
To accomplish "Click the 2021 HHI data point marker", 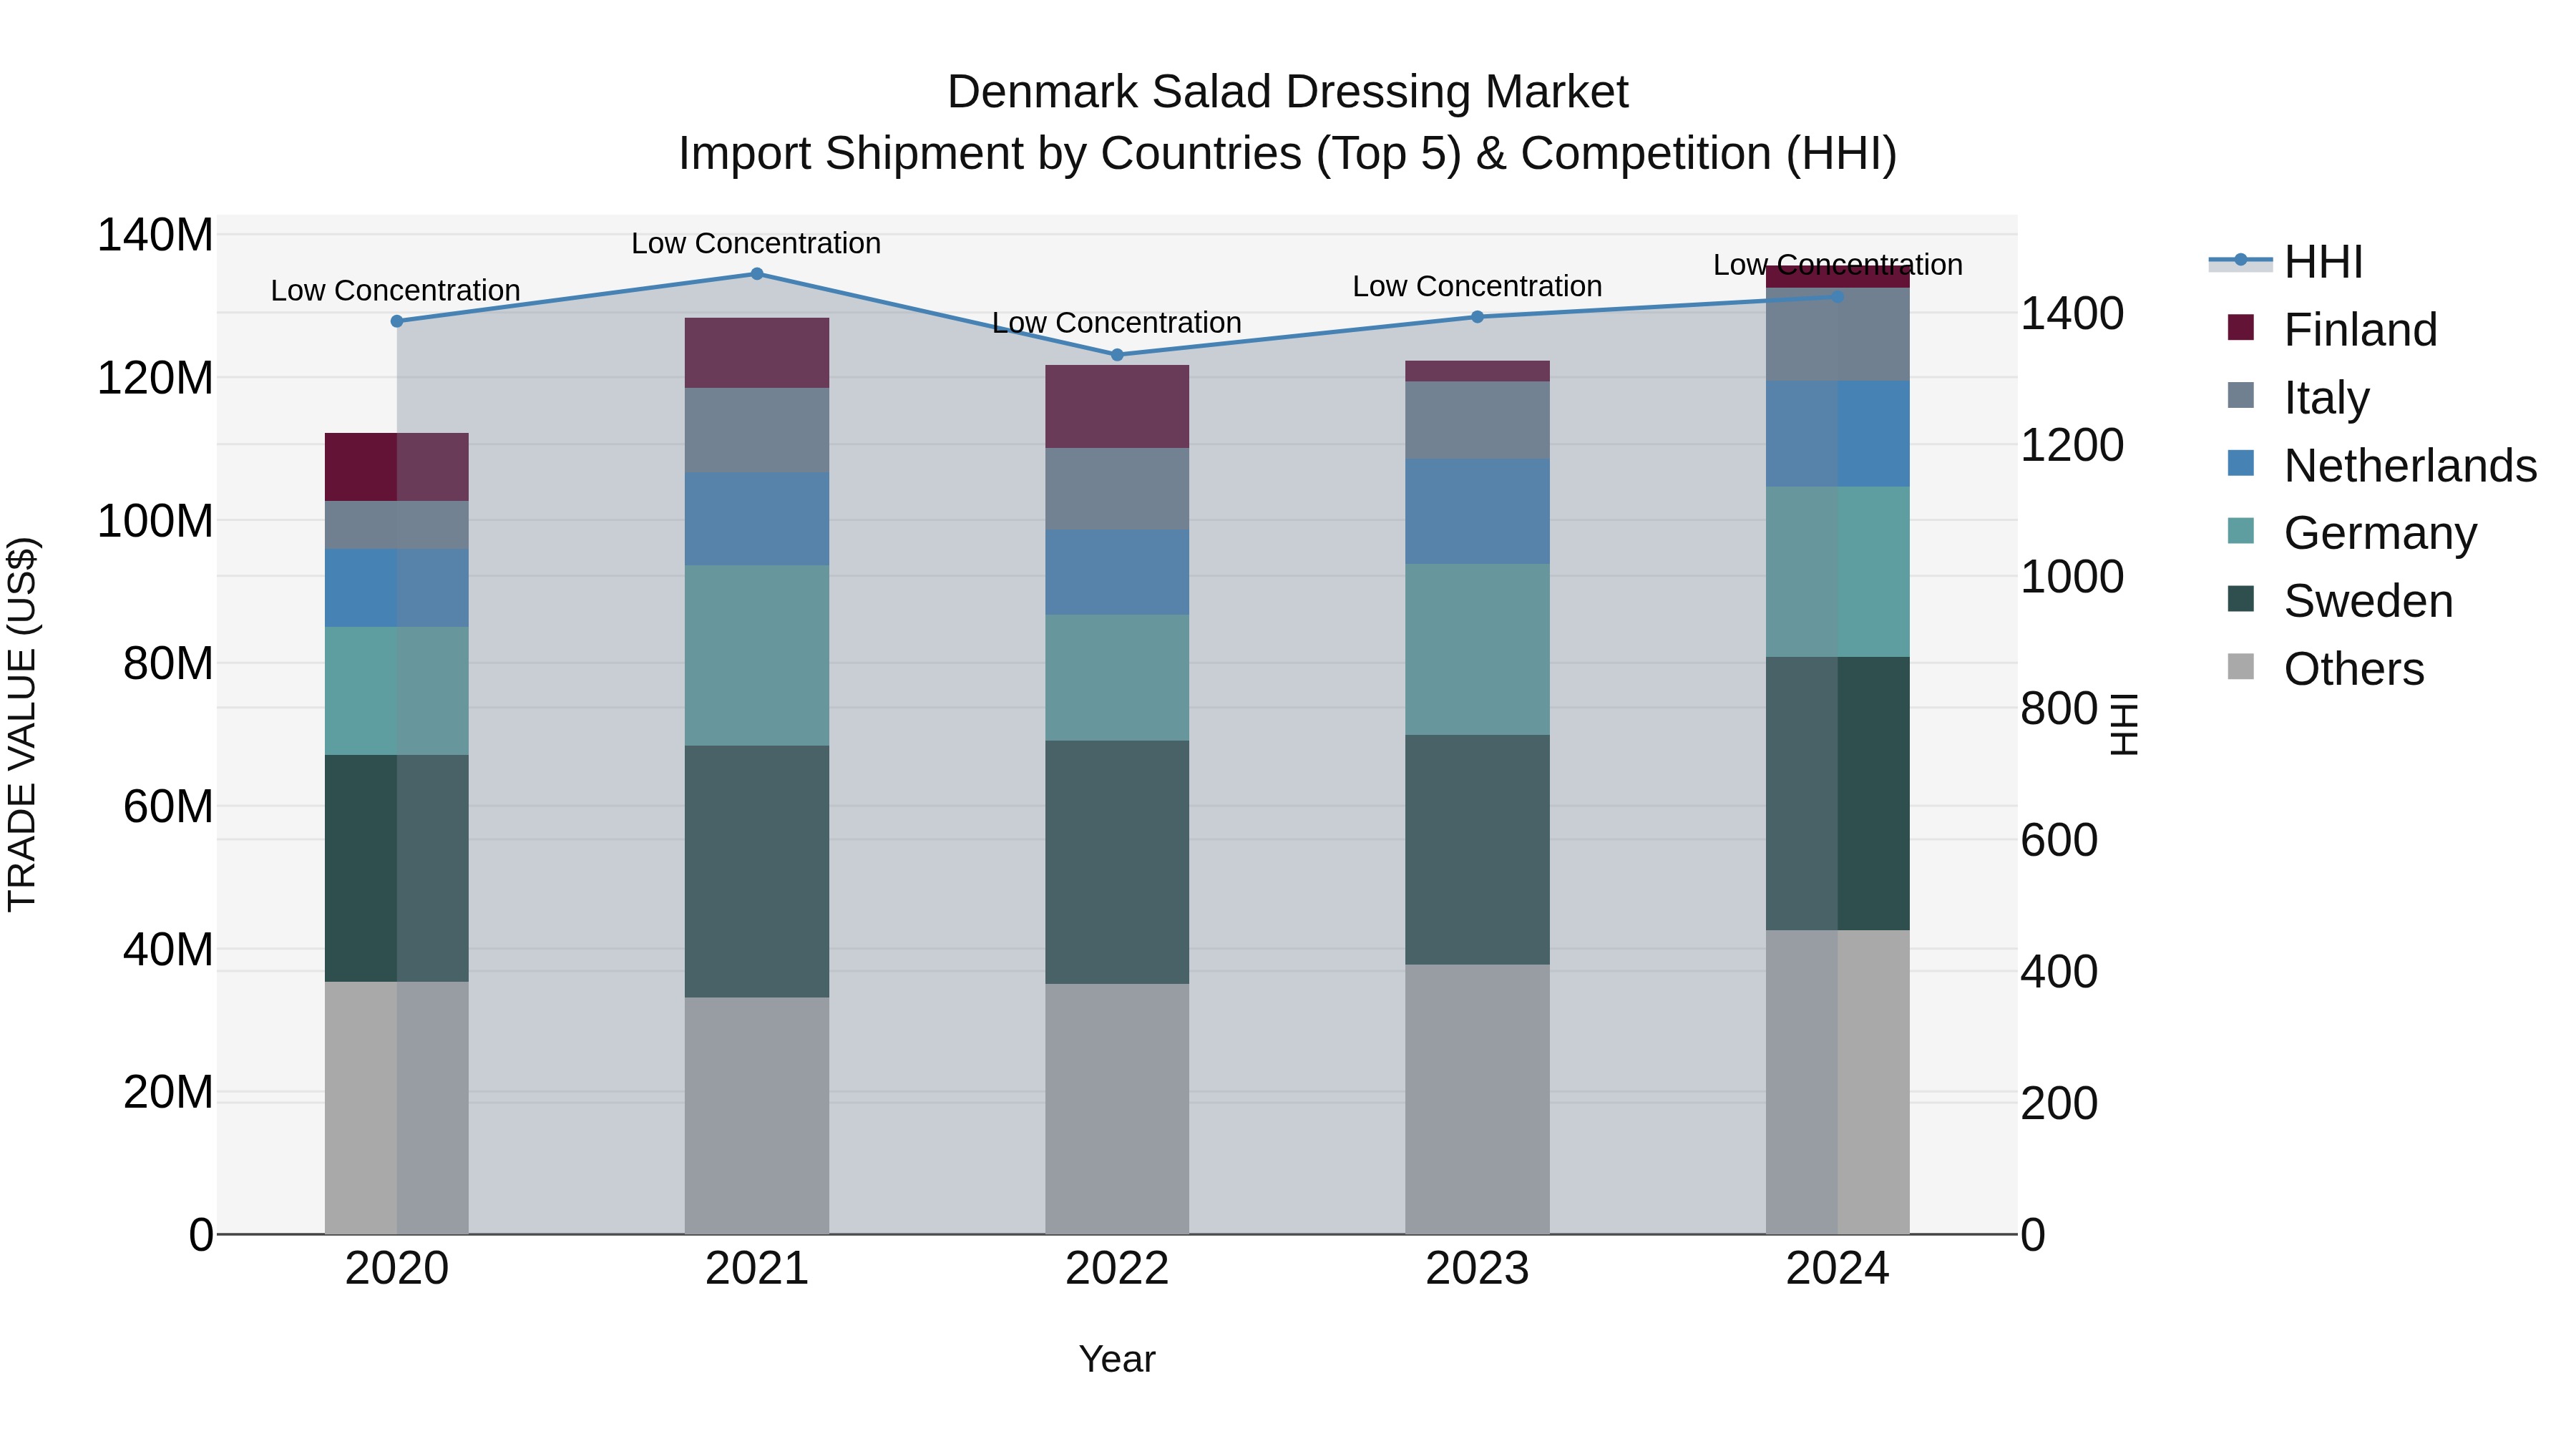I will [757, 274].
